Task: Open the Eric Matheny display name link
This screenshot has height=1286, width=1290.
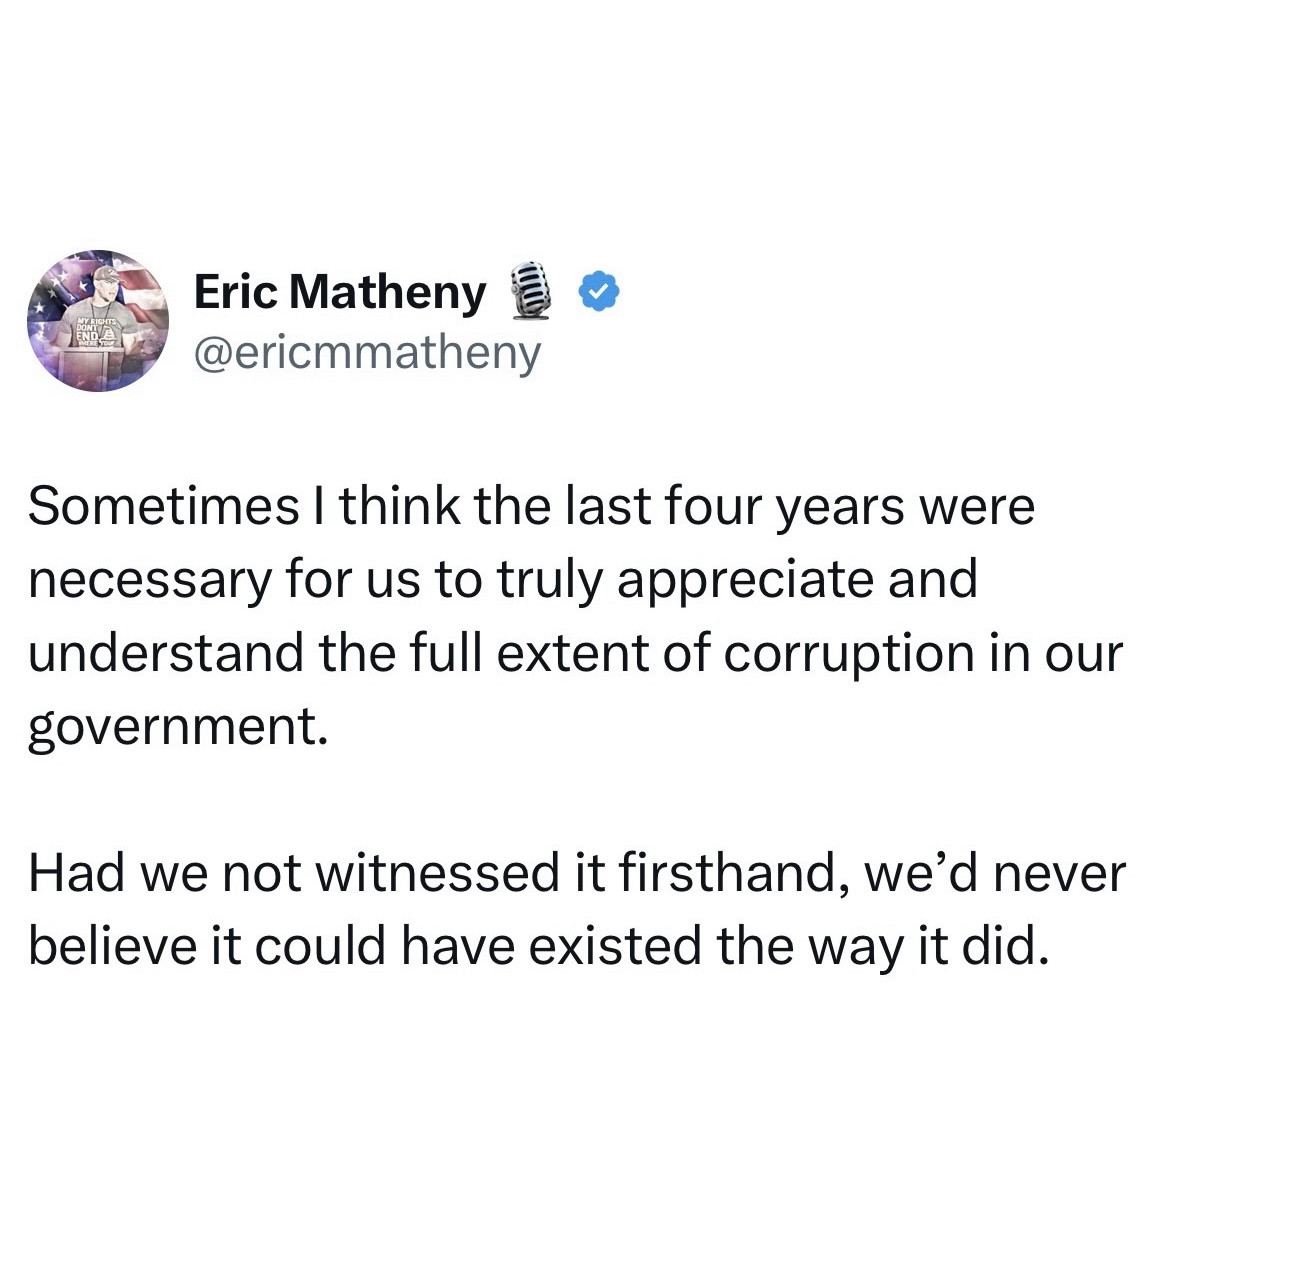Action: (x=340, y=292)
